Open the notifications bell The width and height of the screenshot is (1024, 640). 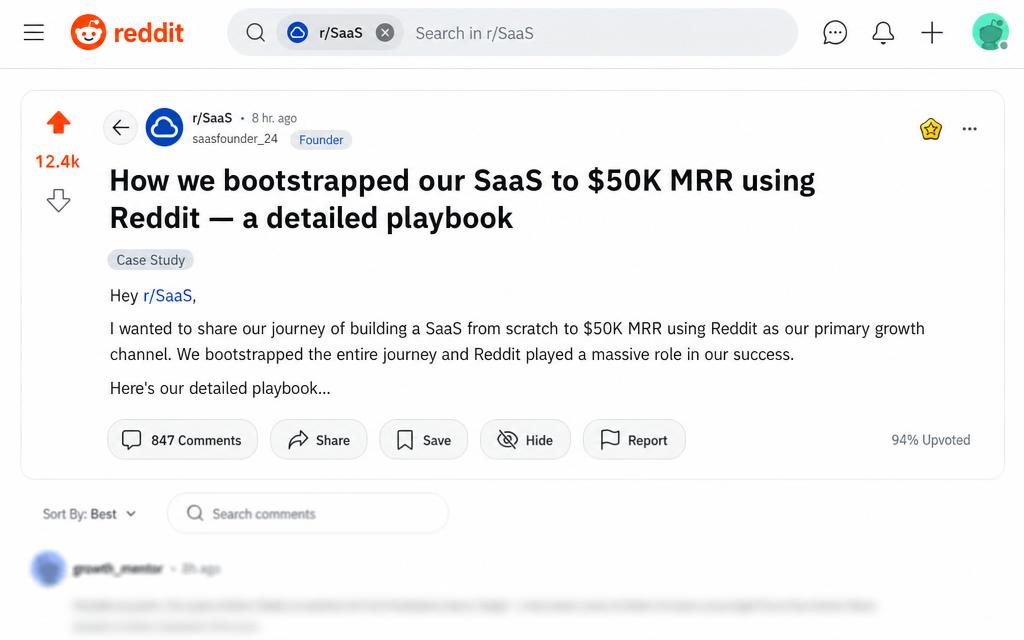[883, 33]
